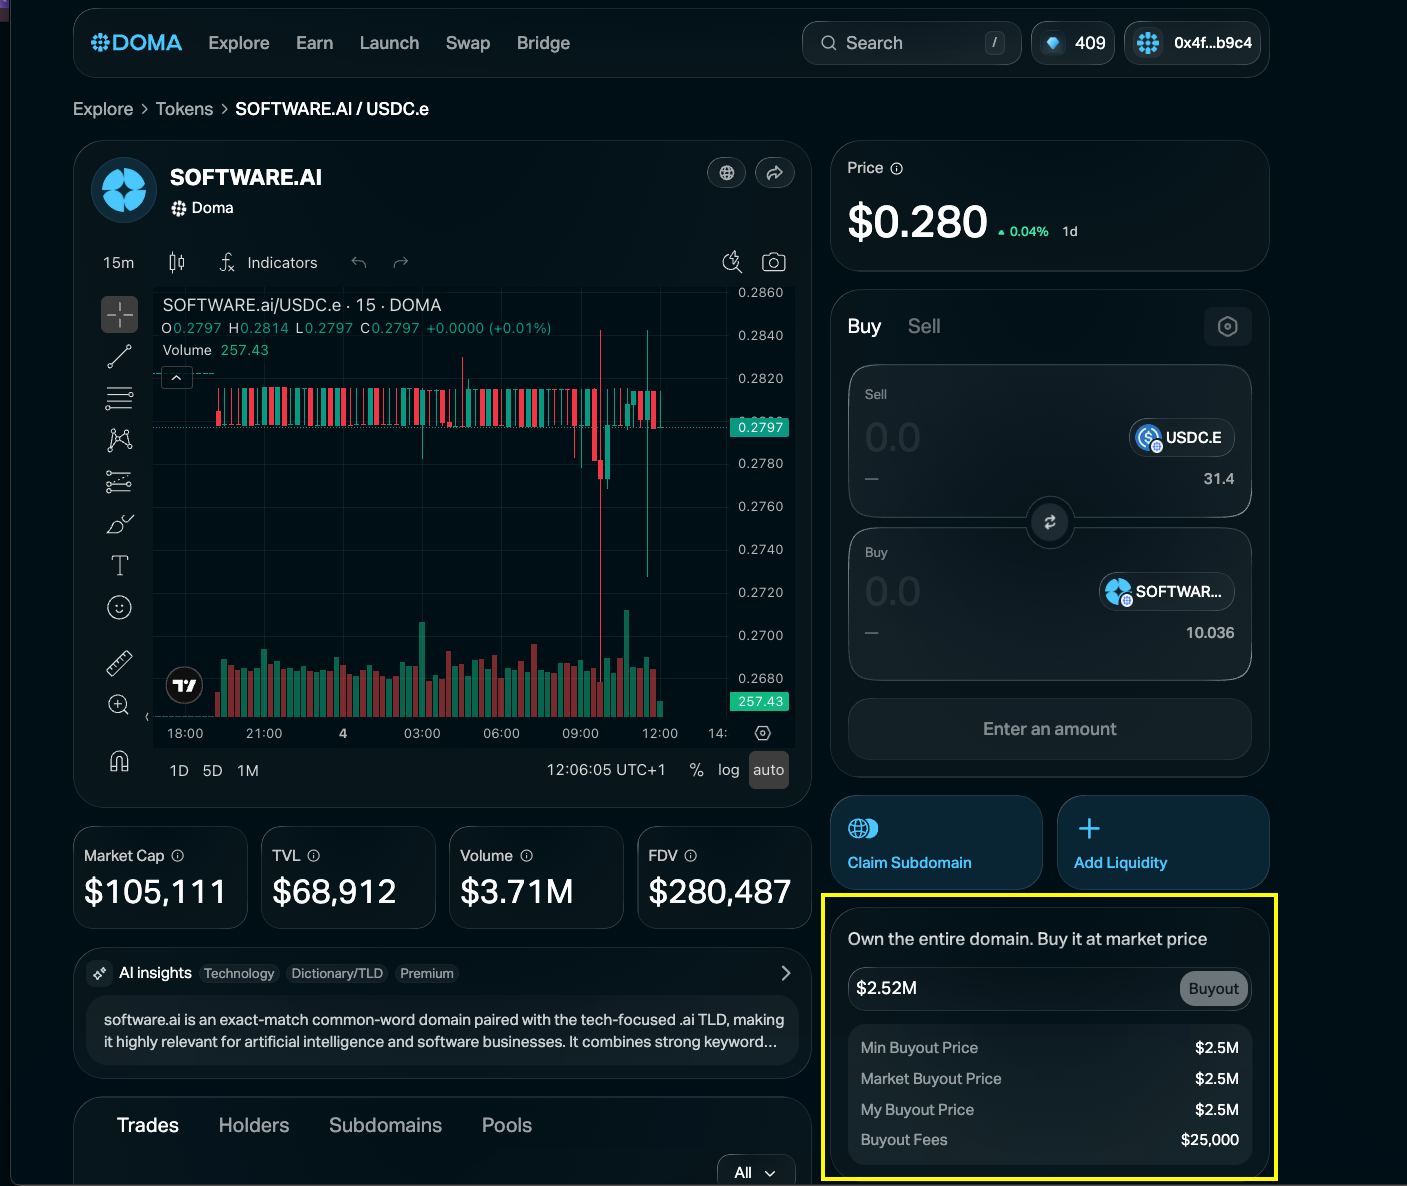Click the share arrow icon
1407x1186 pixels.
coord(774,173)
